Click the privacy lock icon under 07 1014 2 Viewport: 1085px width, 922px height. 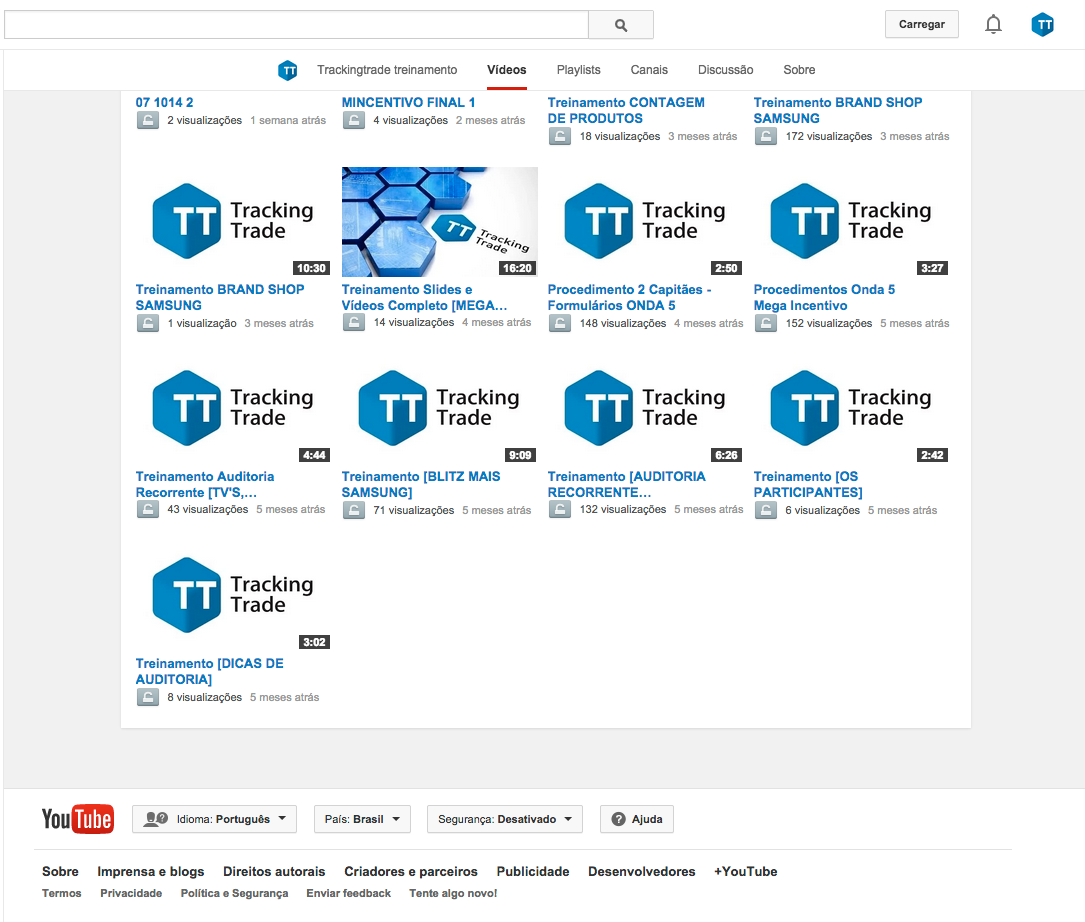(147, 120)
